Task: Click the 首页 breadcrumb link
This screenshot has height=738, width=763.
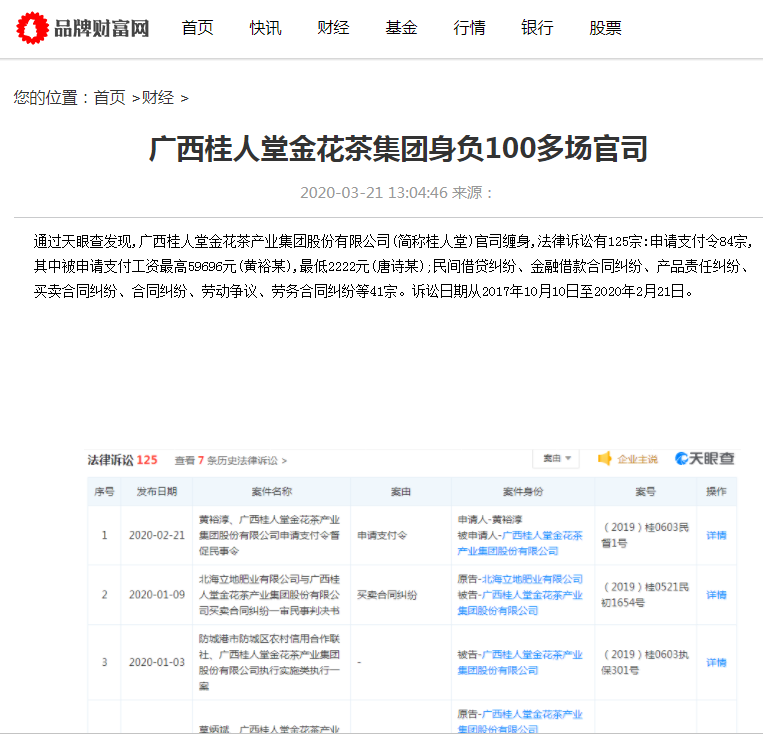Action: click(x=109, y=98)
